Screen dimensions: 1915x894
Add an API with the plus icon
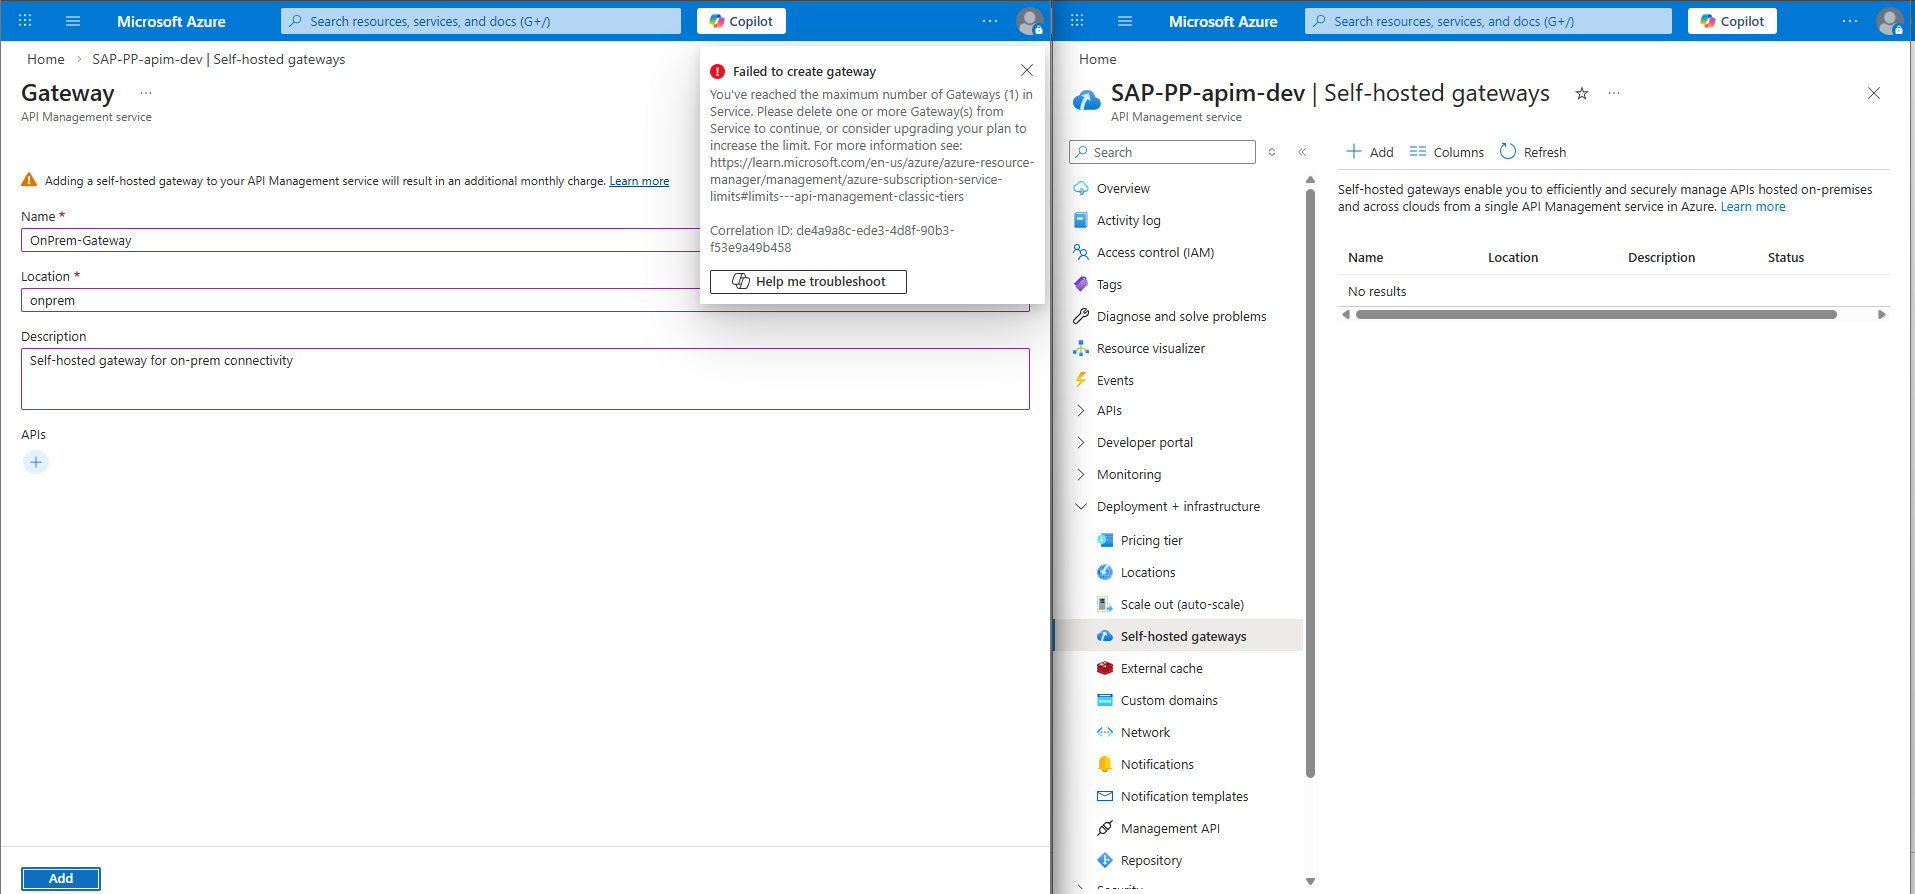(x=36, y=462)
